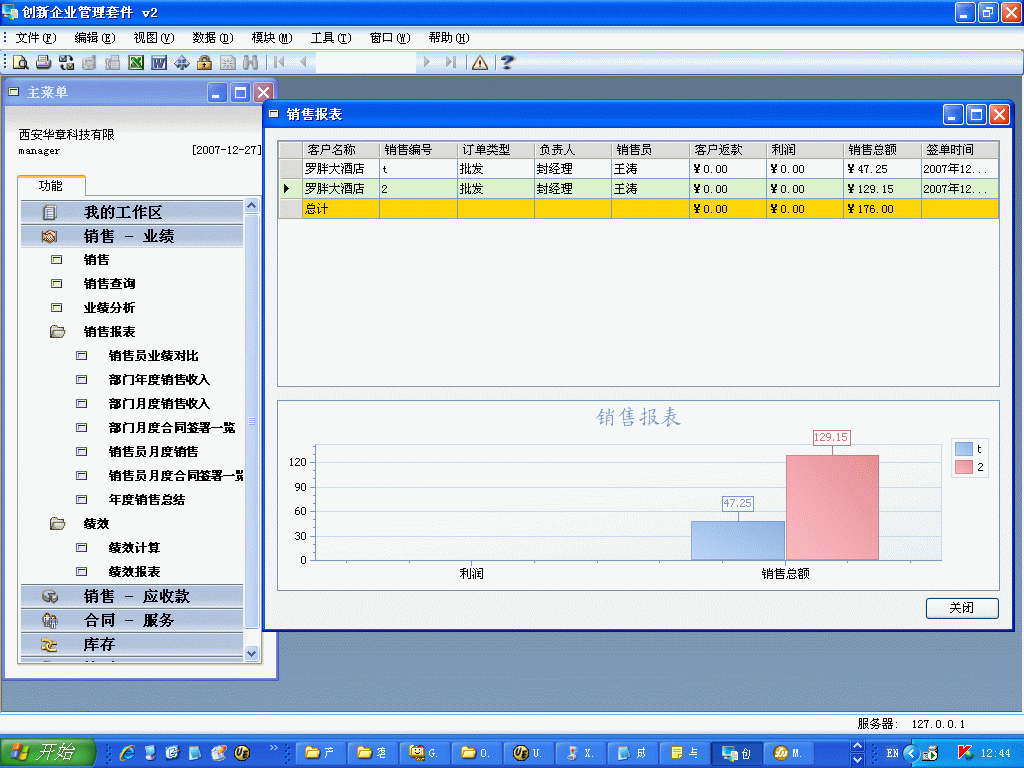Go to last record toolbar arrow
Image resolution: width=1024 pixels, height=768 pixels.
(451, 62)
